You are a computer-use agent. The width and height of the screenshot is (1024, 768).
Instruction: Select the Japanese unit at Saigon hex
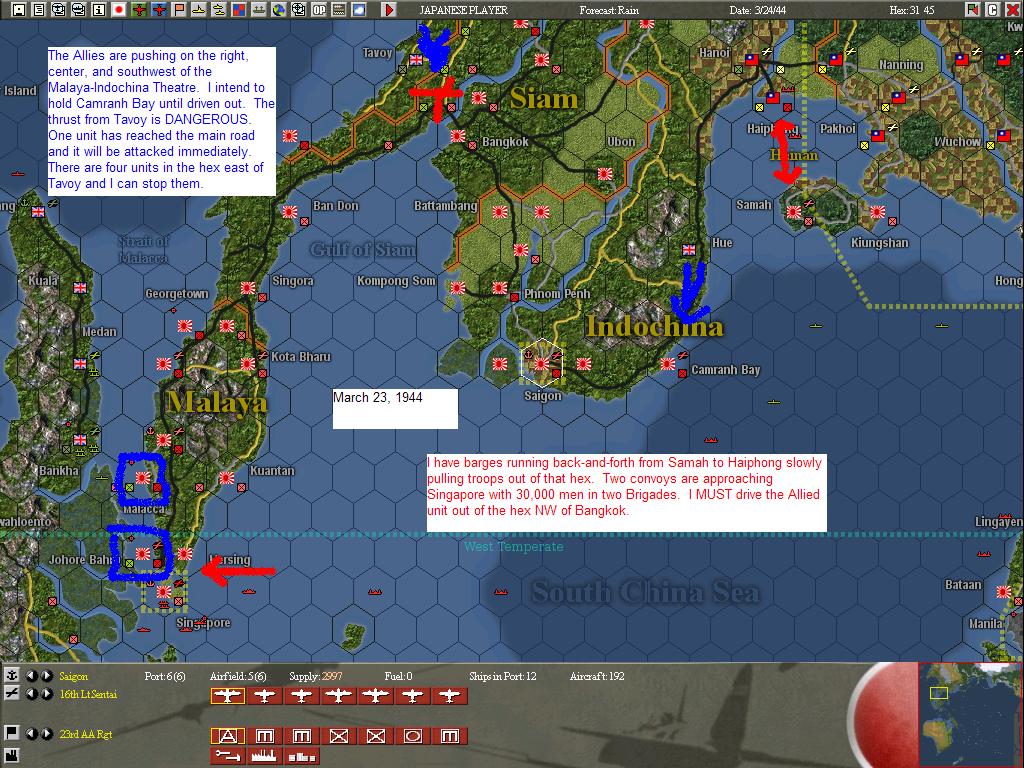click(x=541, y=364)
